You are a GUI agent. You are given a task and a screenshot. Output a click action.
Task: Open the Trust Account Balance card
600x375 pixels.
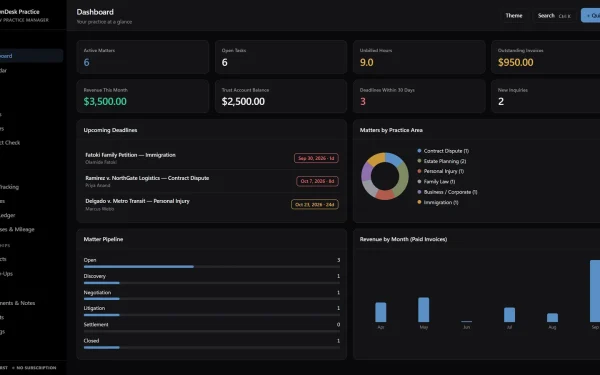(x=281, y=96)
